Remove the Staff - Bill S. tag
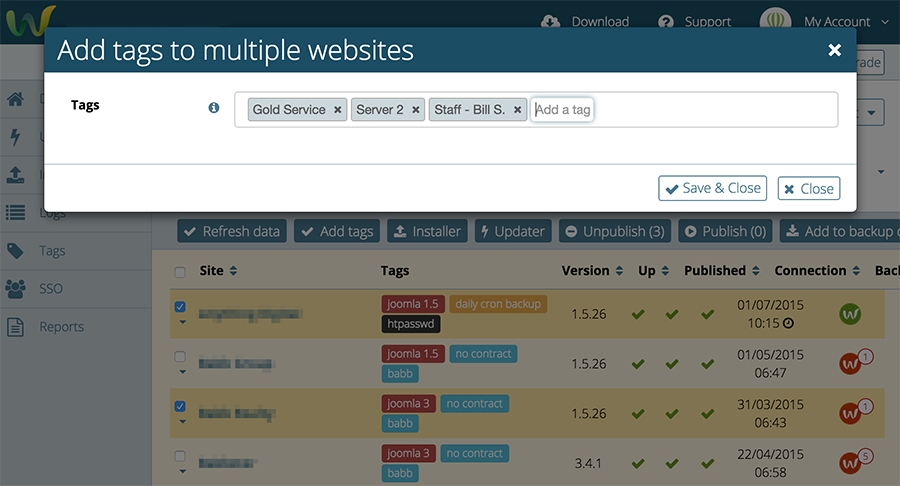 pyautogui.click(x=517, y=110)
